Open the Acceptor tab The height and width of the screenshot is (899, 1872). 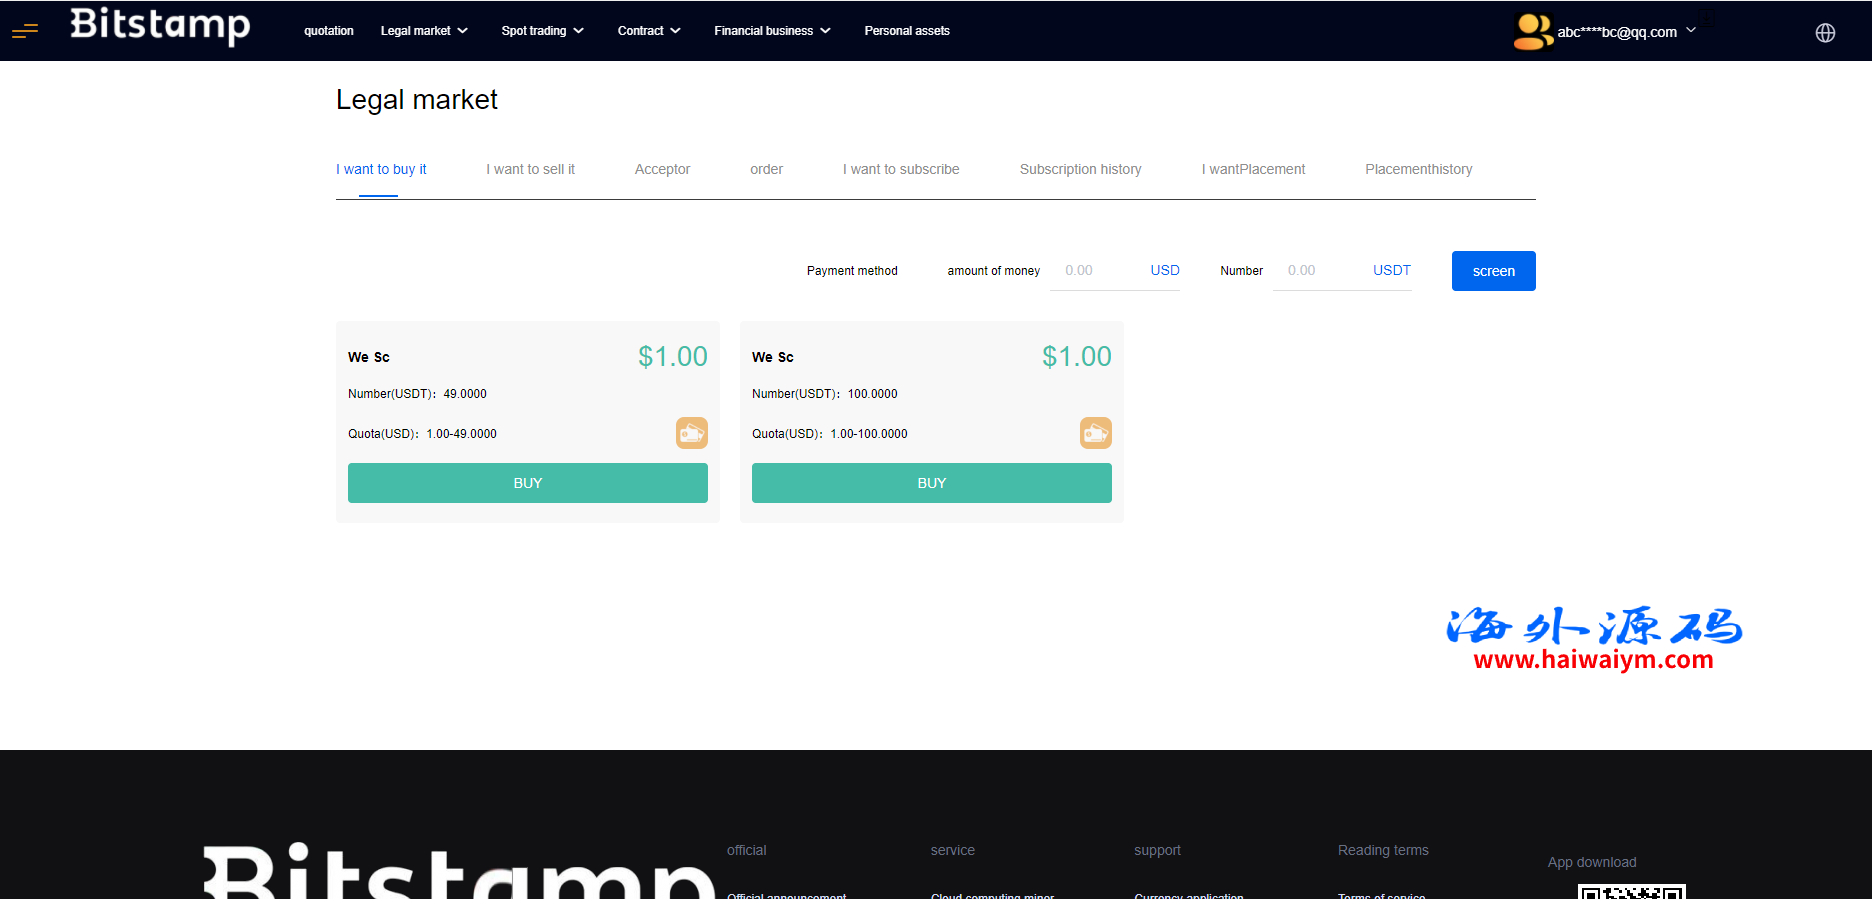(662, 169)
